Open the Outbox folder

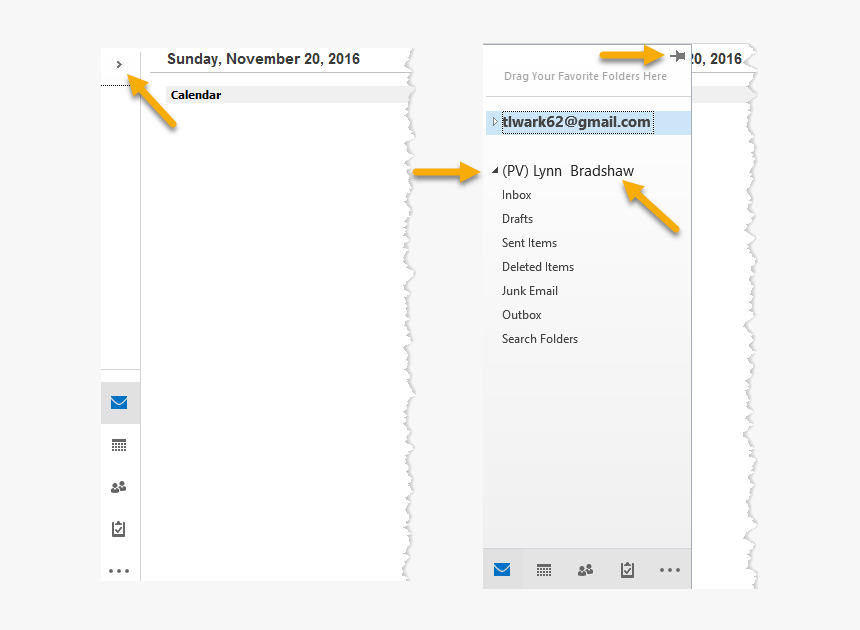coord(522,315)
